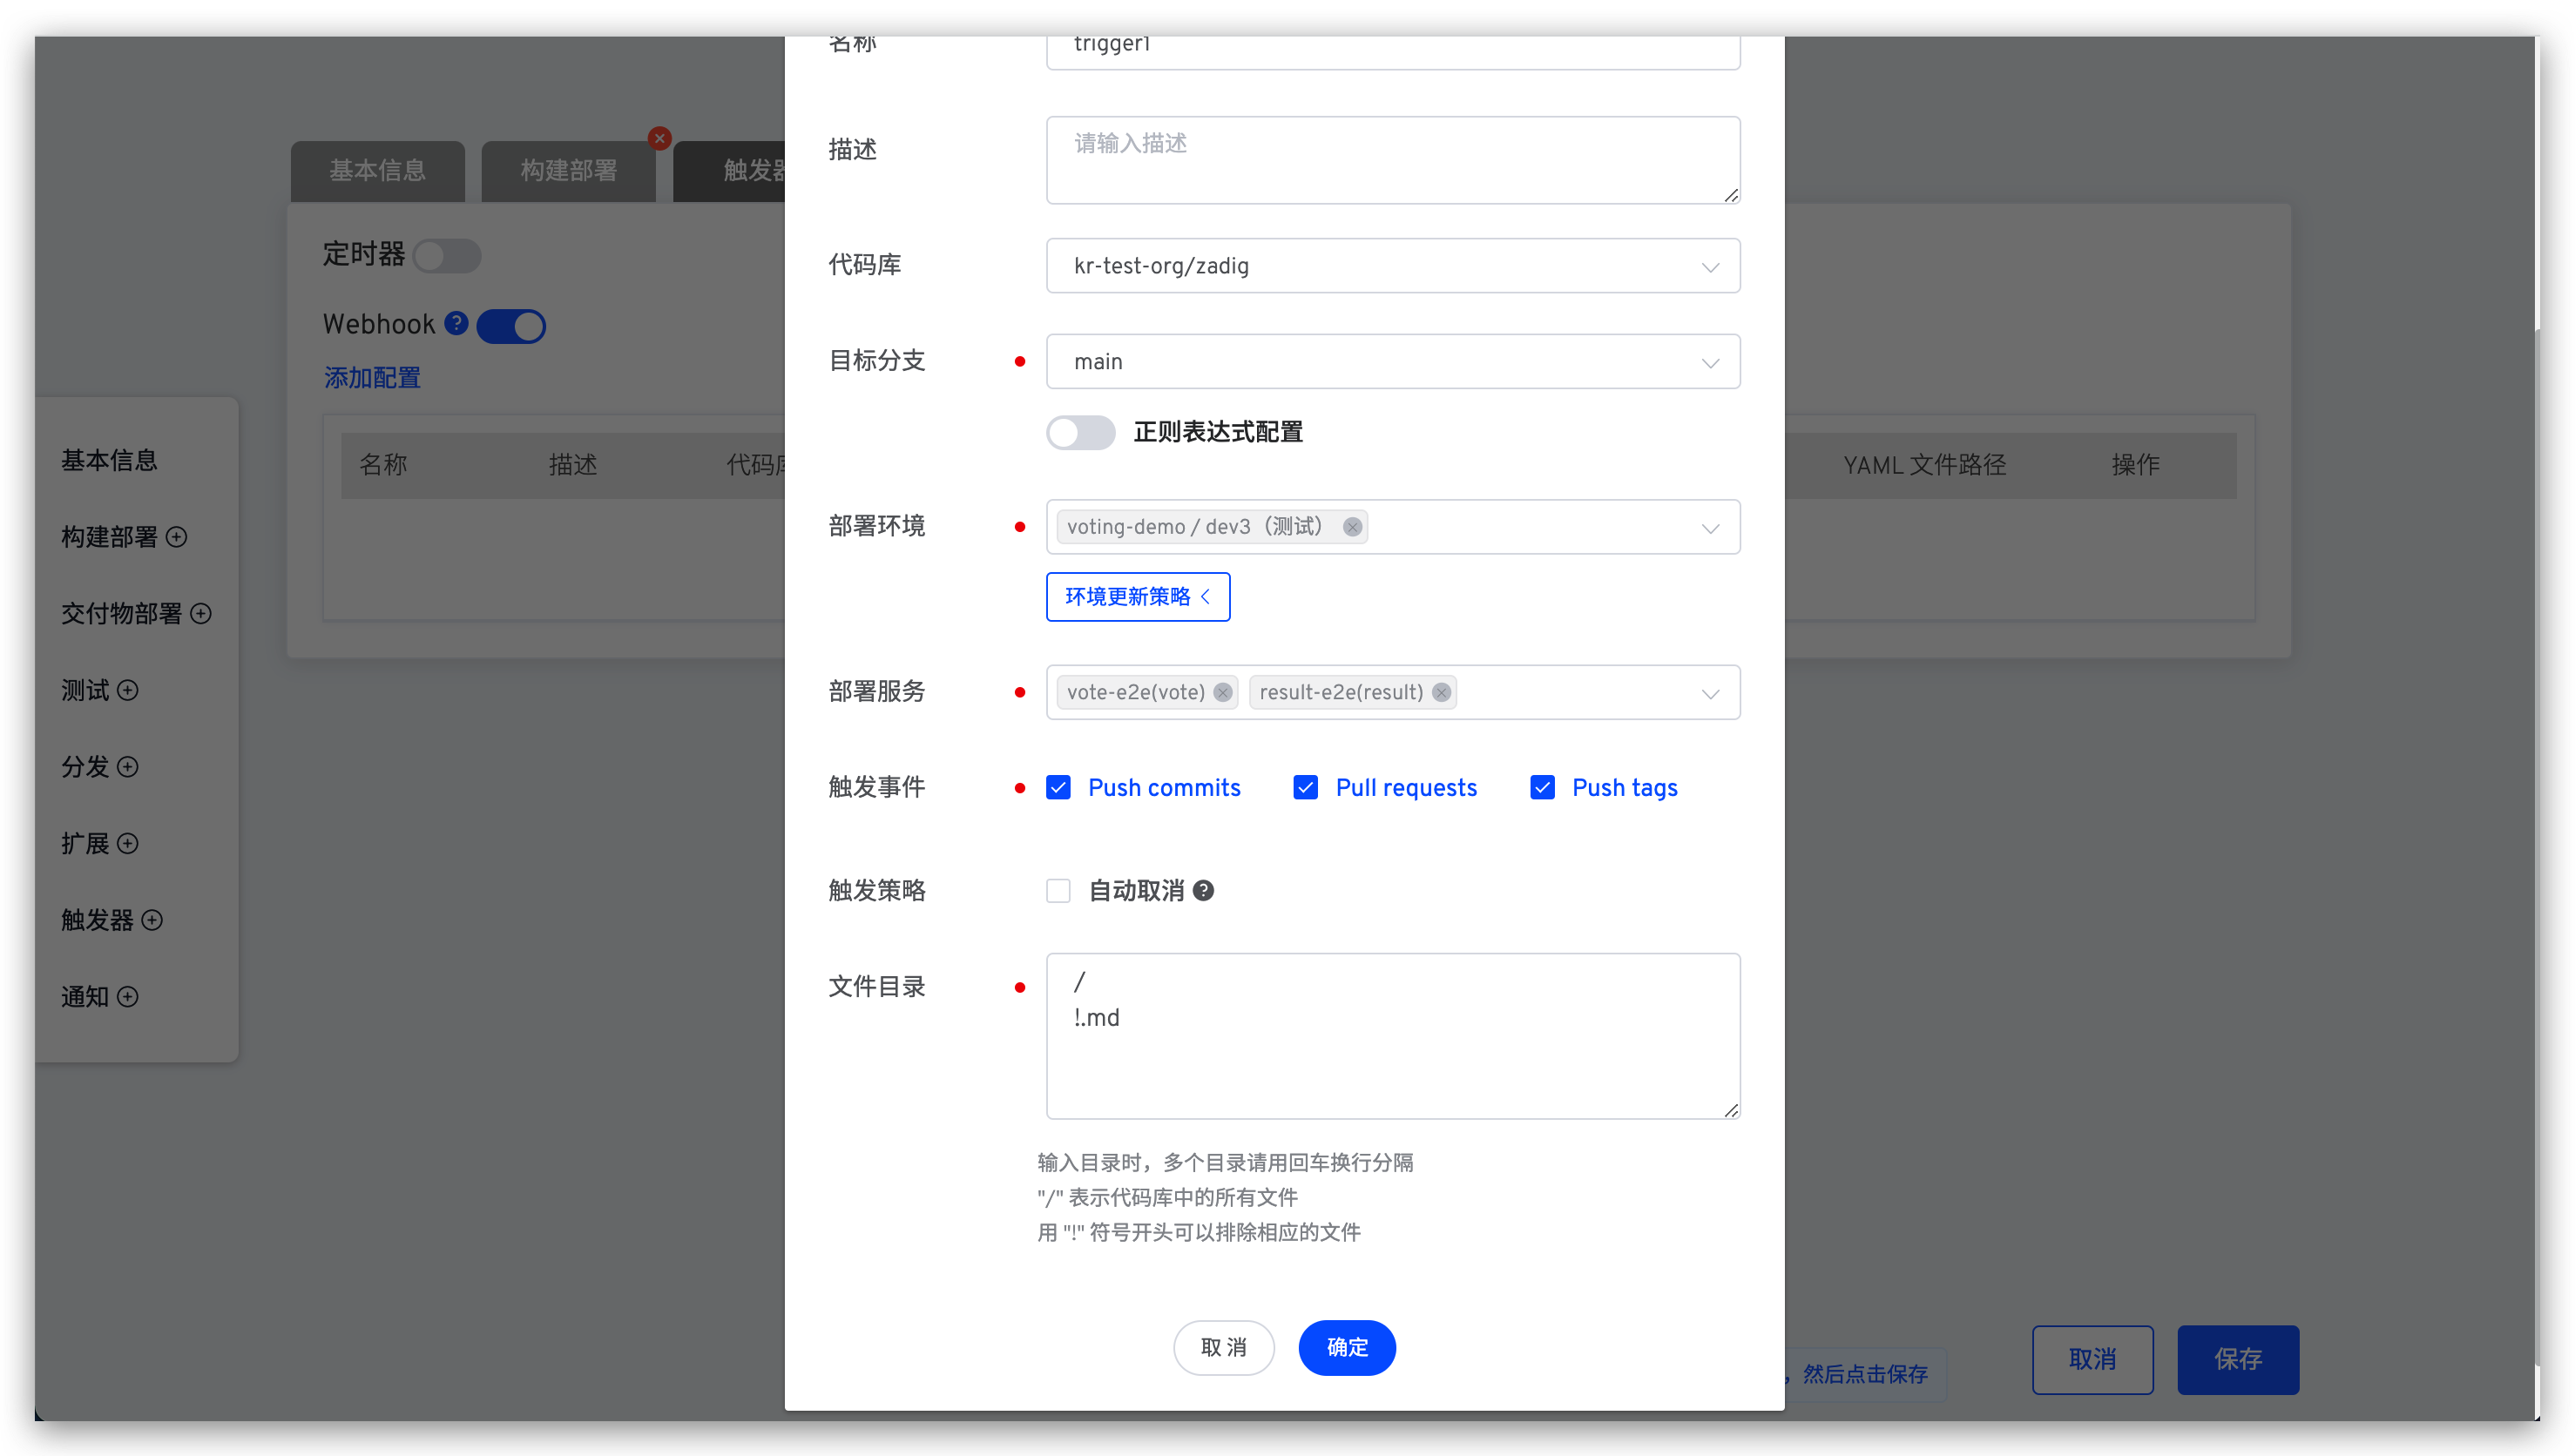Click the 描述 table column header
The image size is (2575, 1456).
[573, 465]
